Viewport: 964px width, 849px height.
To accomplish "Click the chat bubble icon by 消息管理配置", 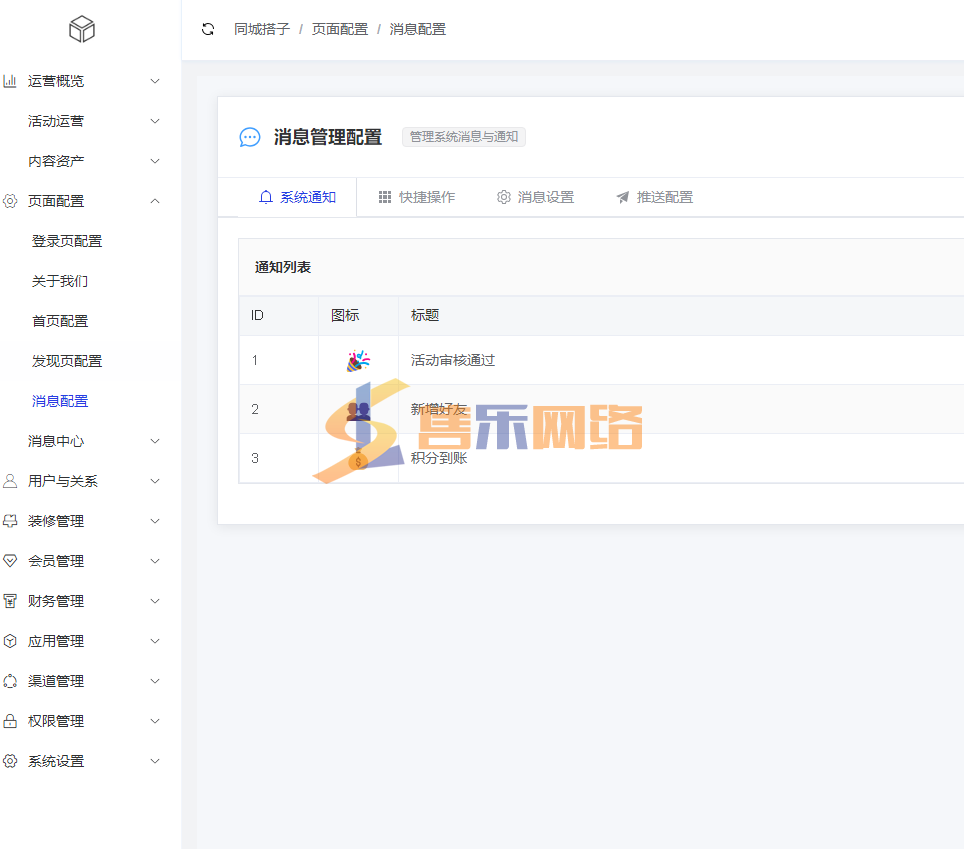I will pos(250,138).
